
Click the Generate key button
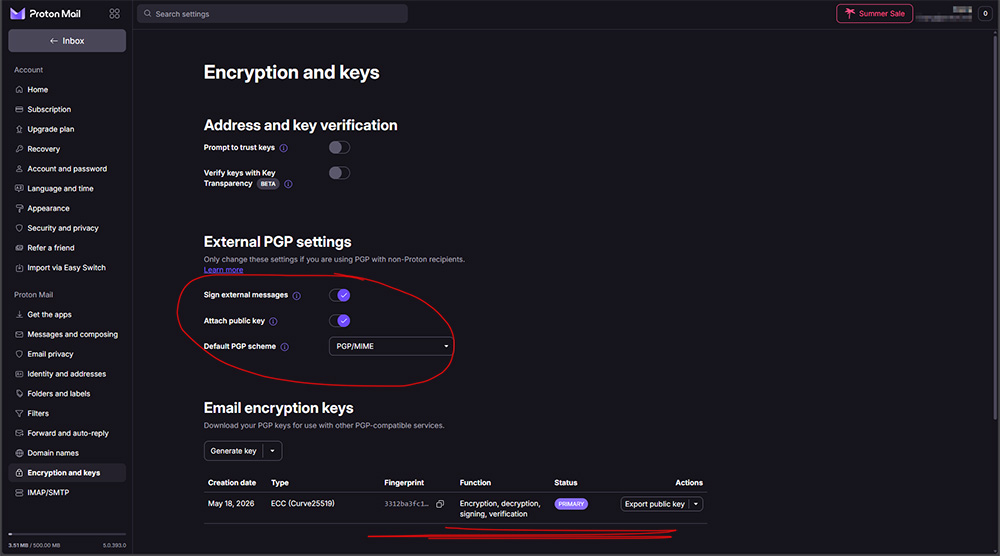(x=233, y=451)
